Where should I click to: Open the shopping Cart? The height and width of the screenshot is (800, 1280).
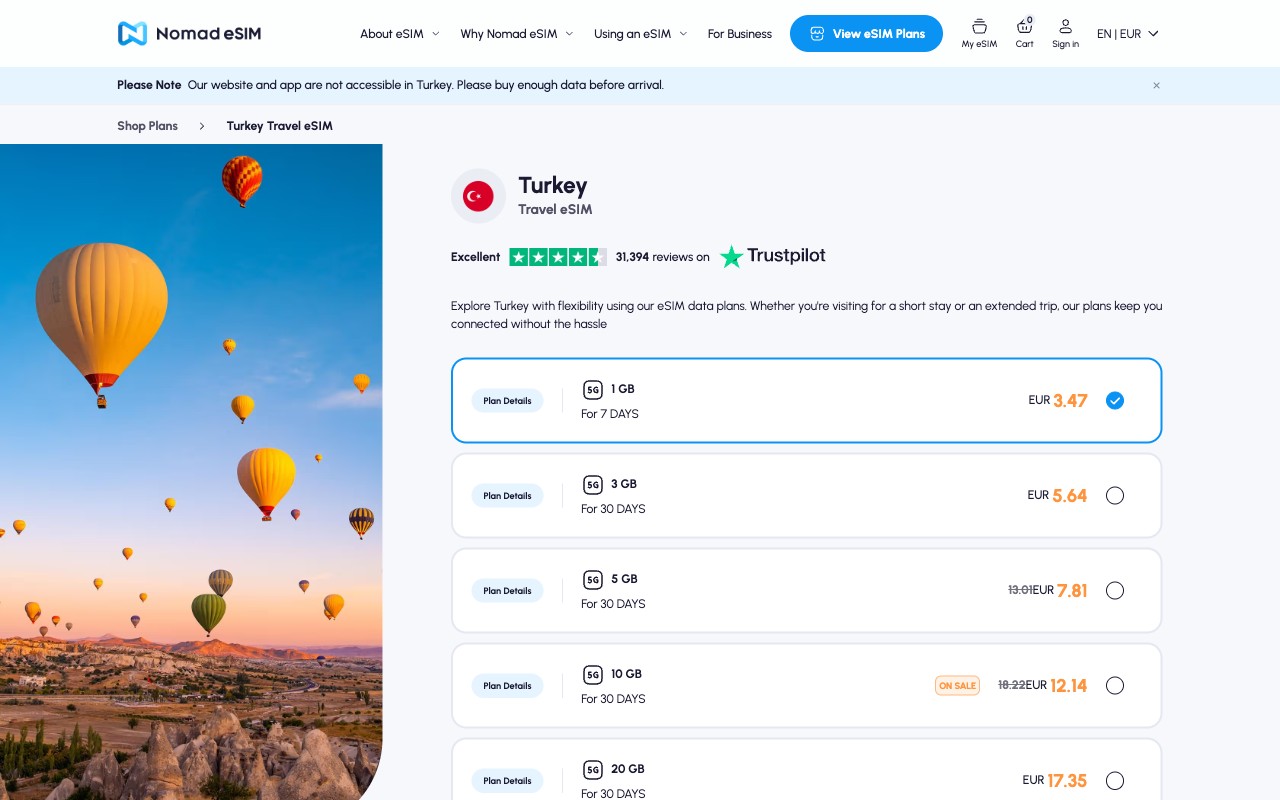1024,33
